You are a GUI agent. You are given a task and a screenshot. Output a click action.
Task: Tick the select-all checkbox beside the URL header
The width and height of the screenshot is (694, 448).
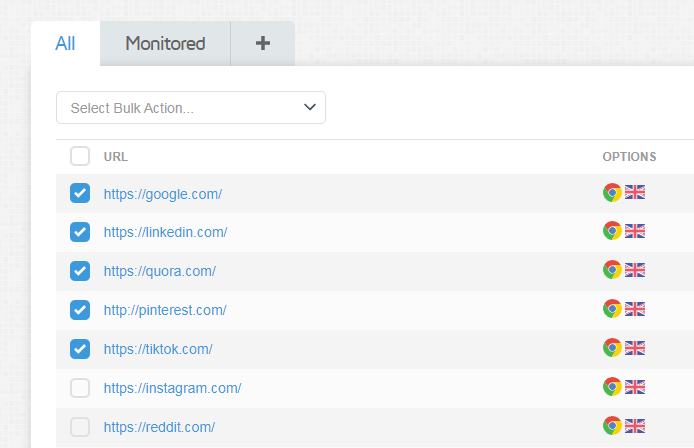80,156
